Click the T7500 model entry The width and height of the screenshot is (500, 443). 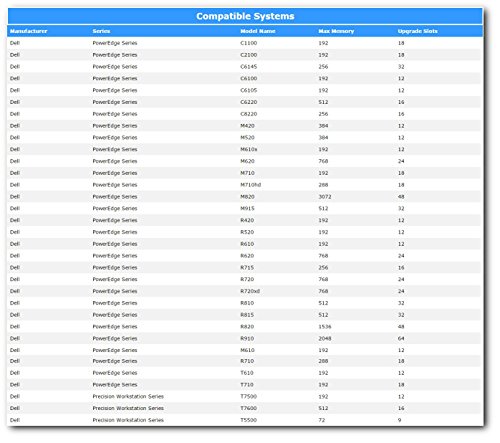click(x=249, y=396)
